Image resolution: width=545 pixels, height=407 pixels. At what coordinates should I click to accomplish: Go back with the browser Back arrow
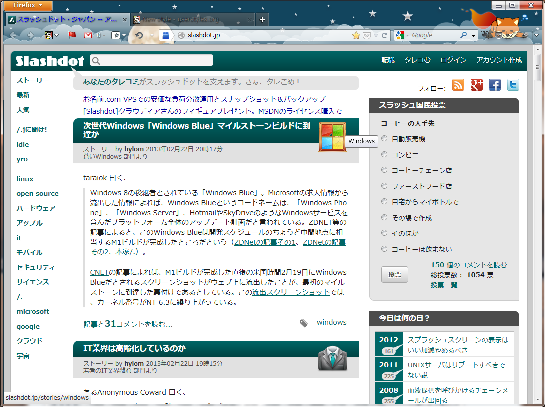pos(13,35)
